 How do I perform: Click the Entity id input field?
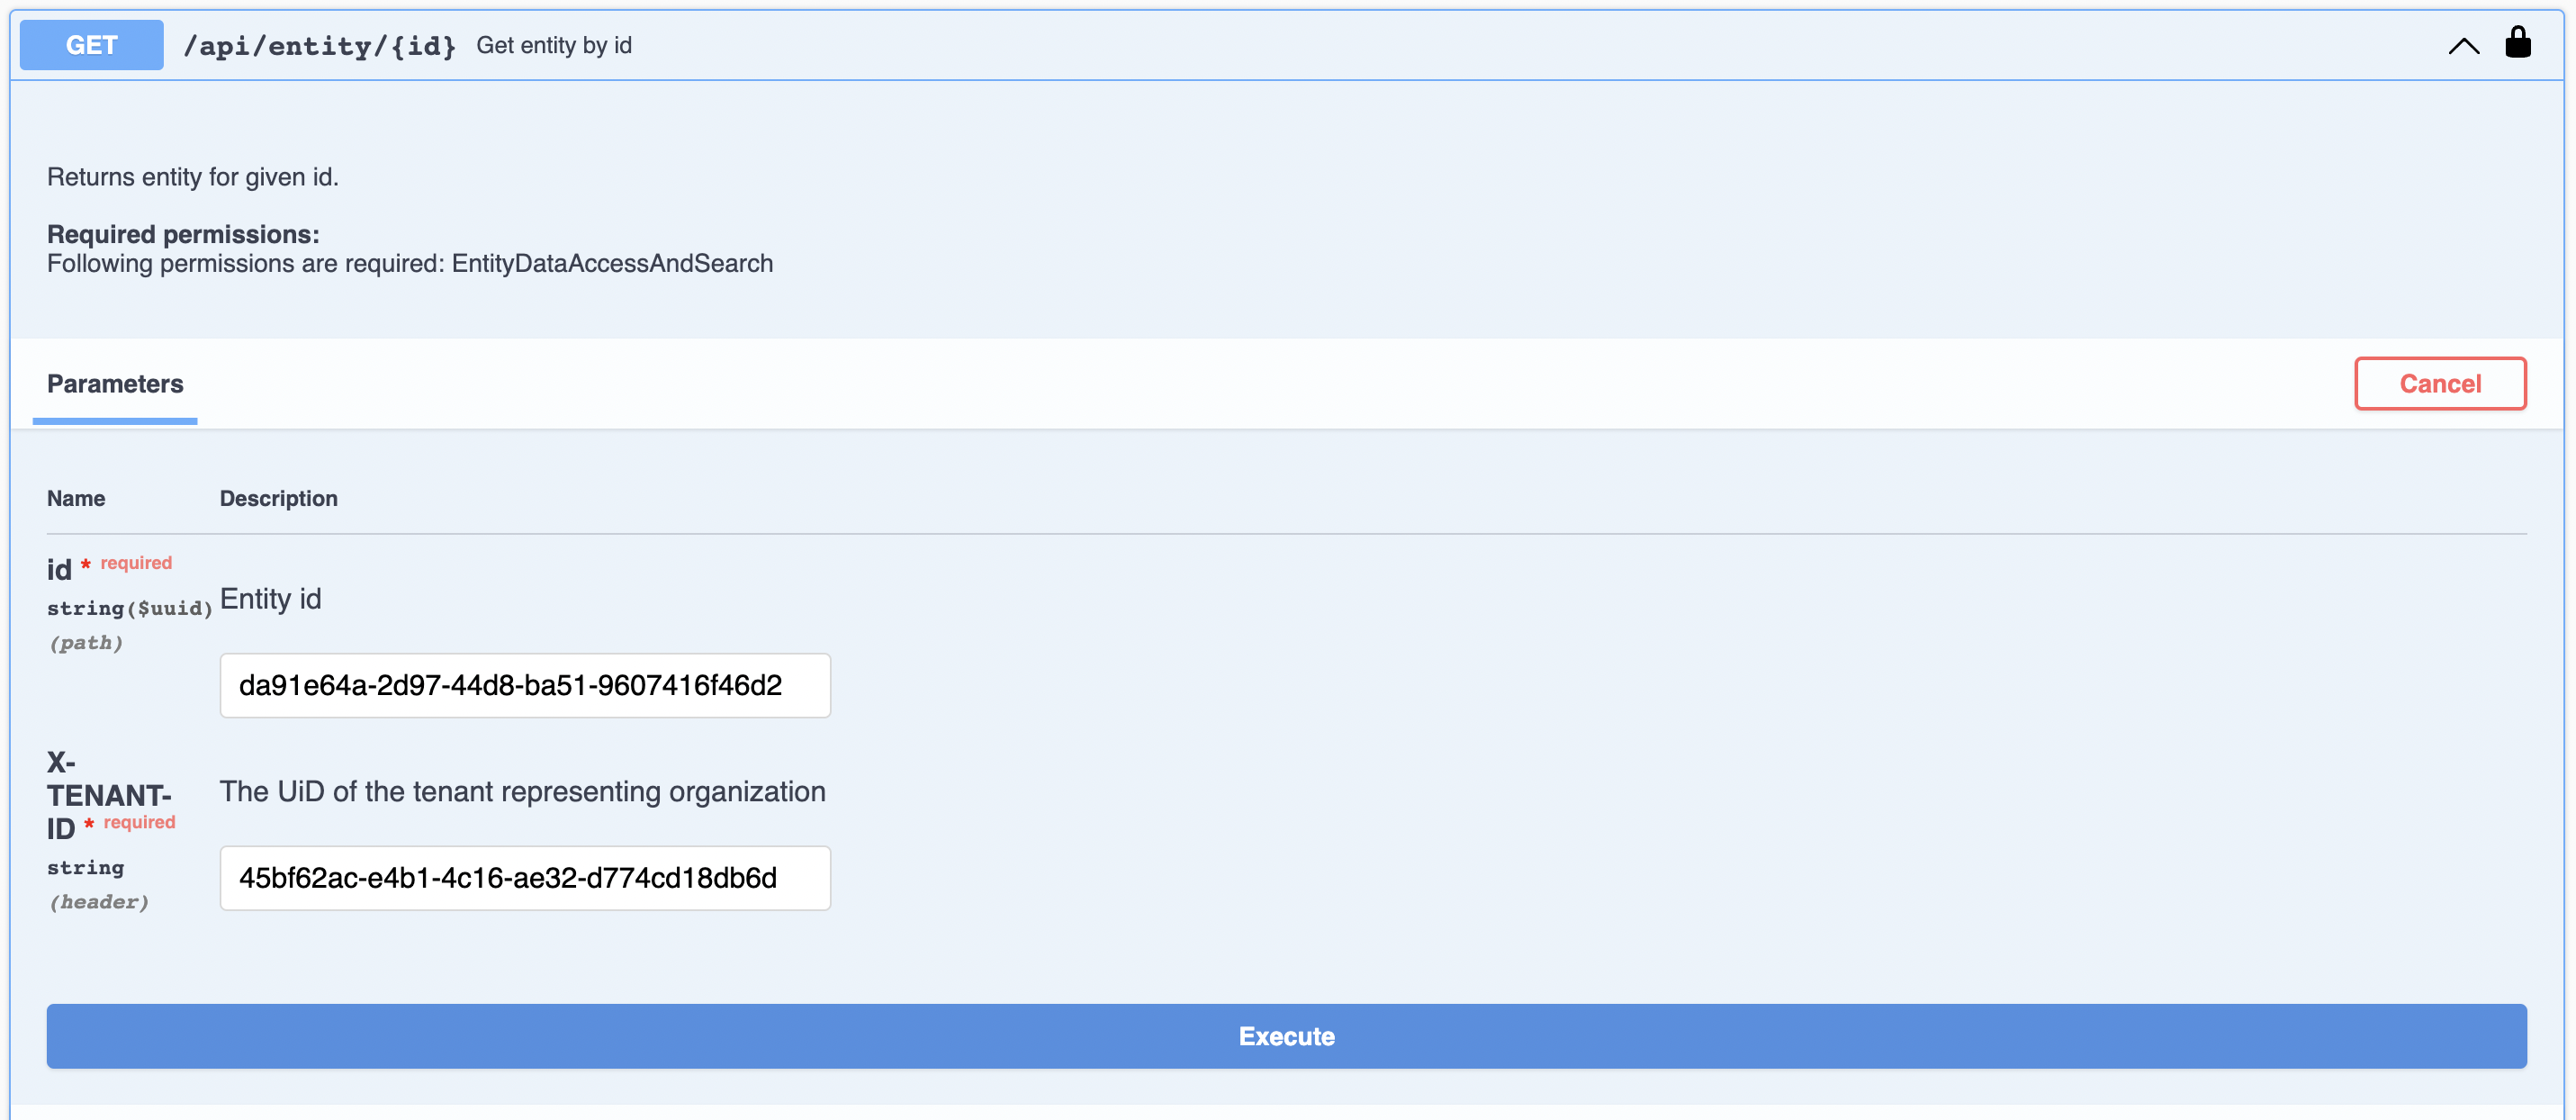525,685
